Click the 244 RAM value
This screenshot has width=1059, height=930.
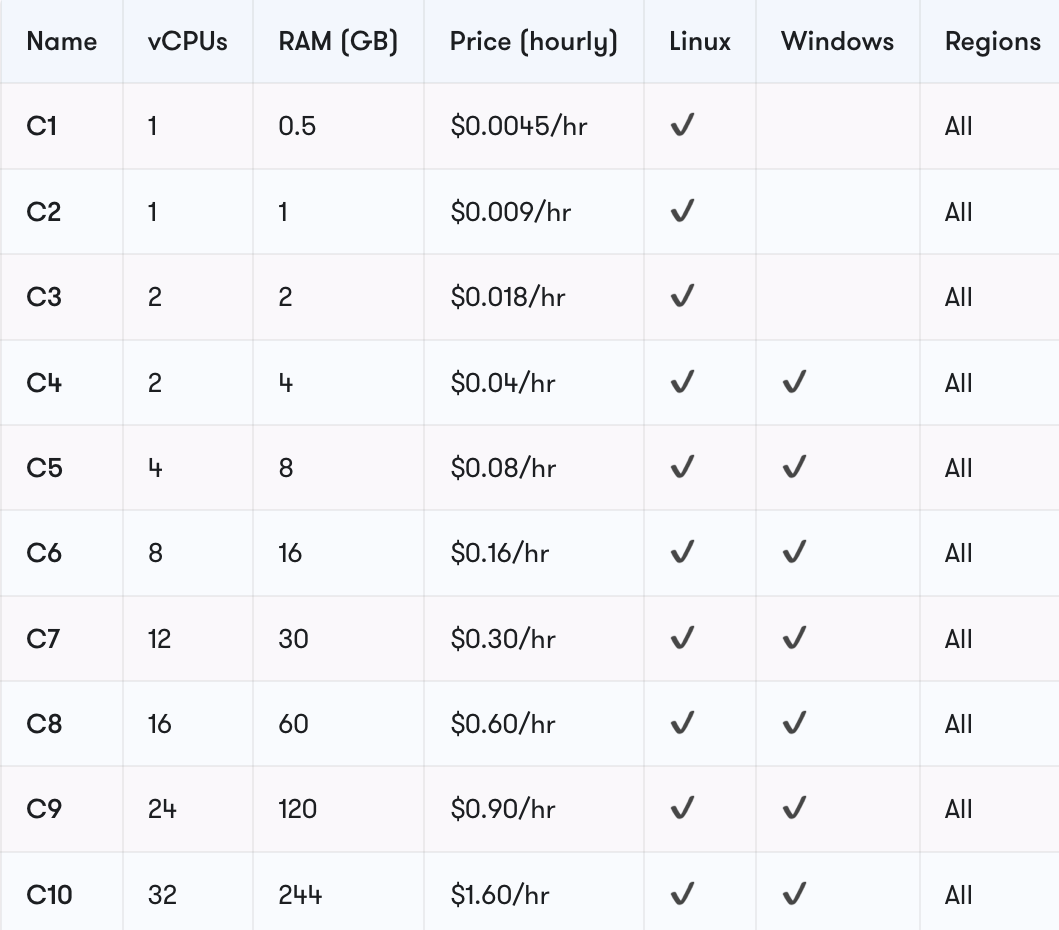[x=300, y=894]
